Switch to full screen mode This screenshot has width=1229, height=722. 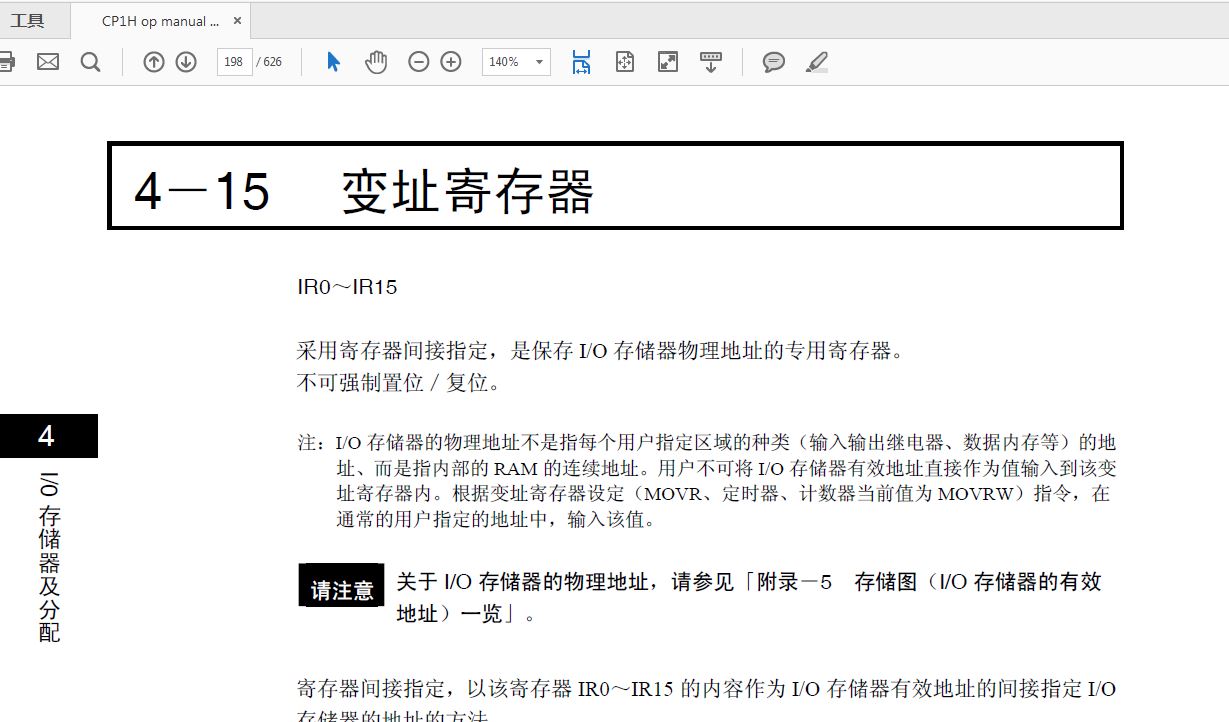coord(668,62)
